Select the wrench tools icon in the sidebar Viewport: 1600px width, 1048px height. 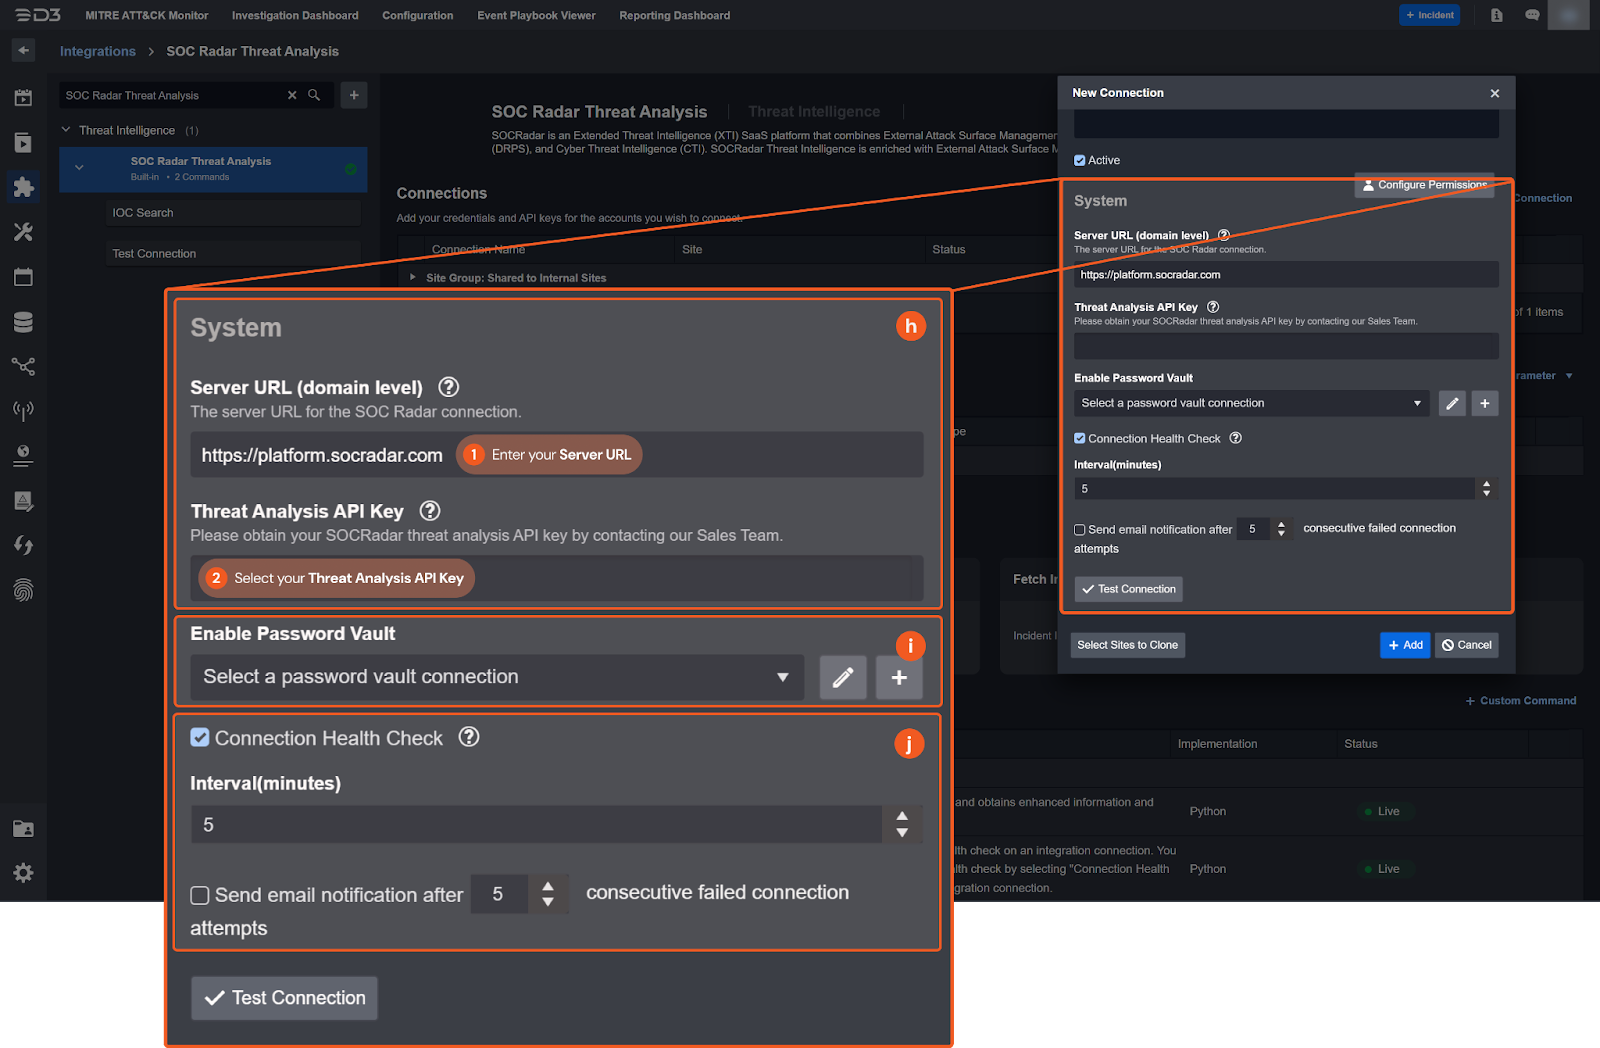pyautogui.click(x=23, y=232)
